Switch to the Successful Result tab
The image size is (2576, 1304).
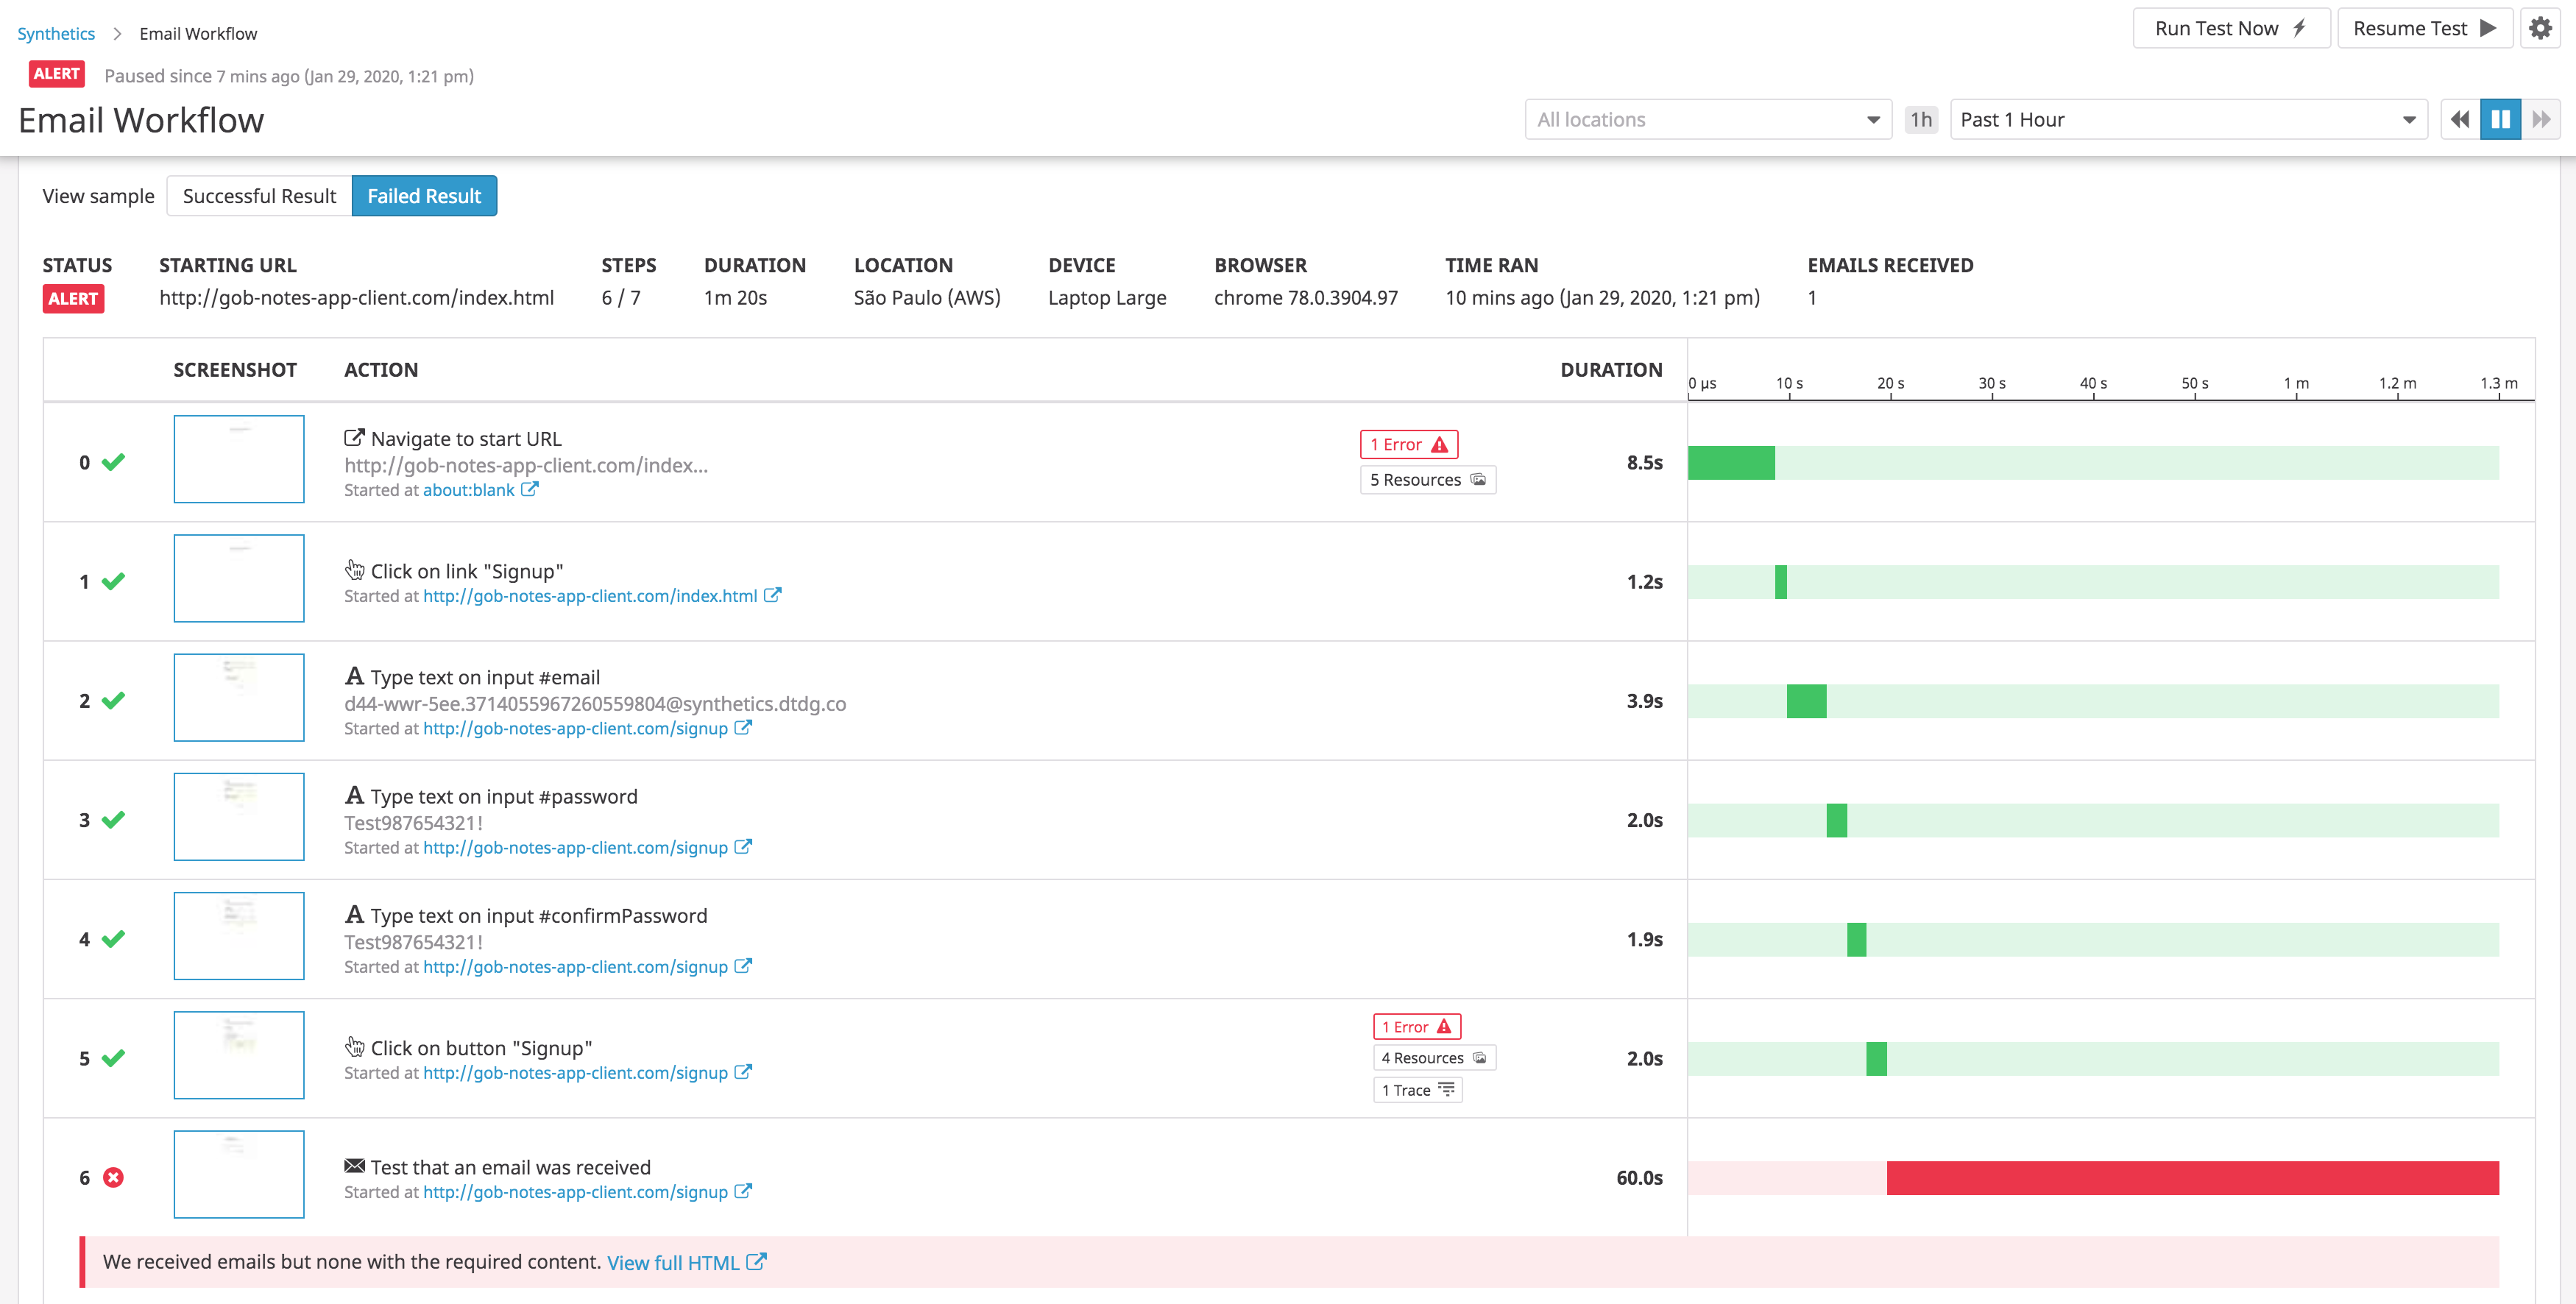pyautogui.click(x=259, y=195)
